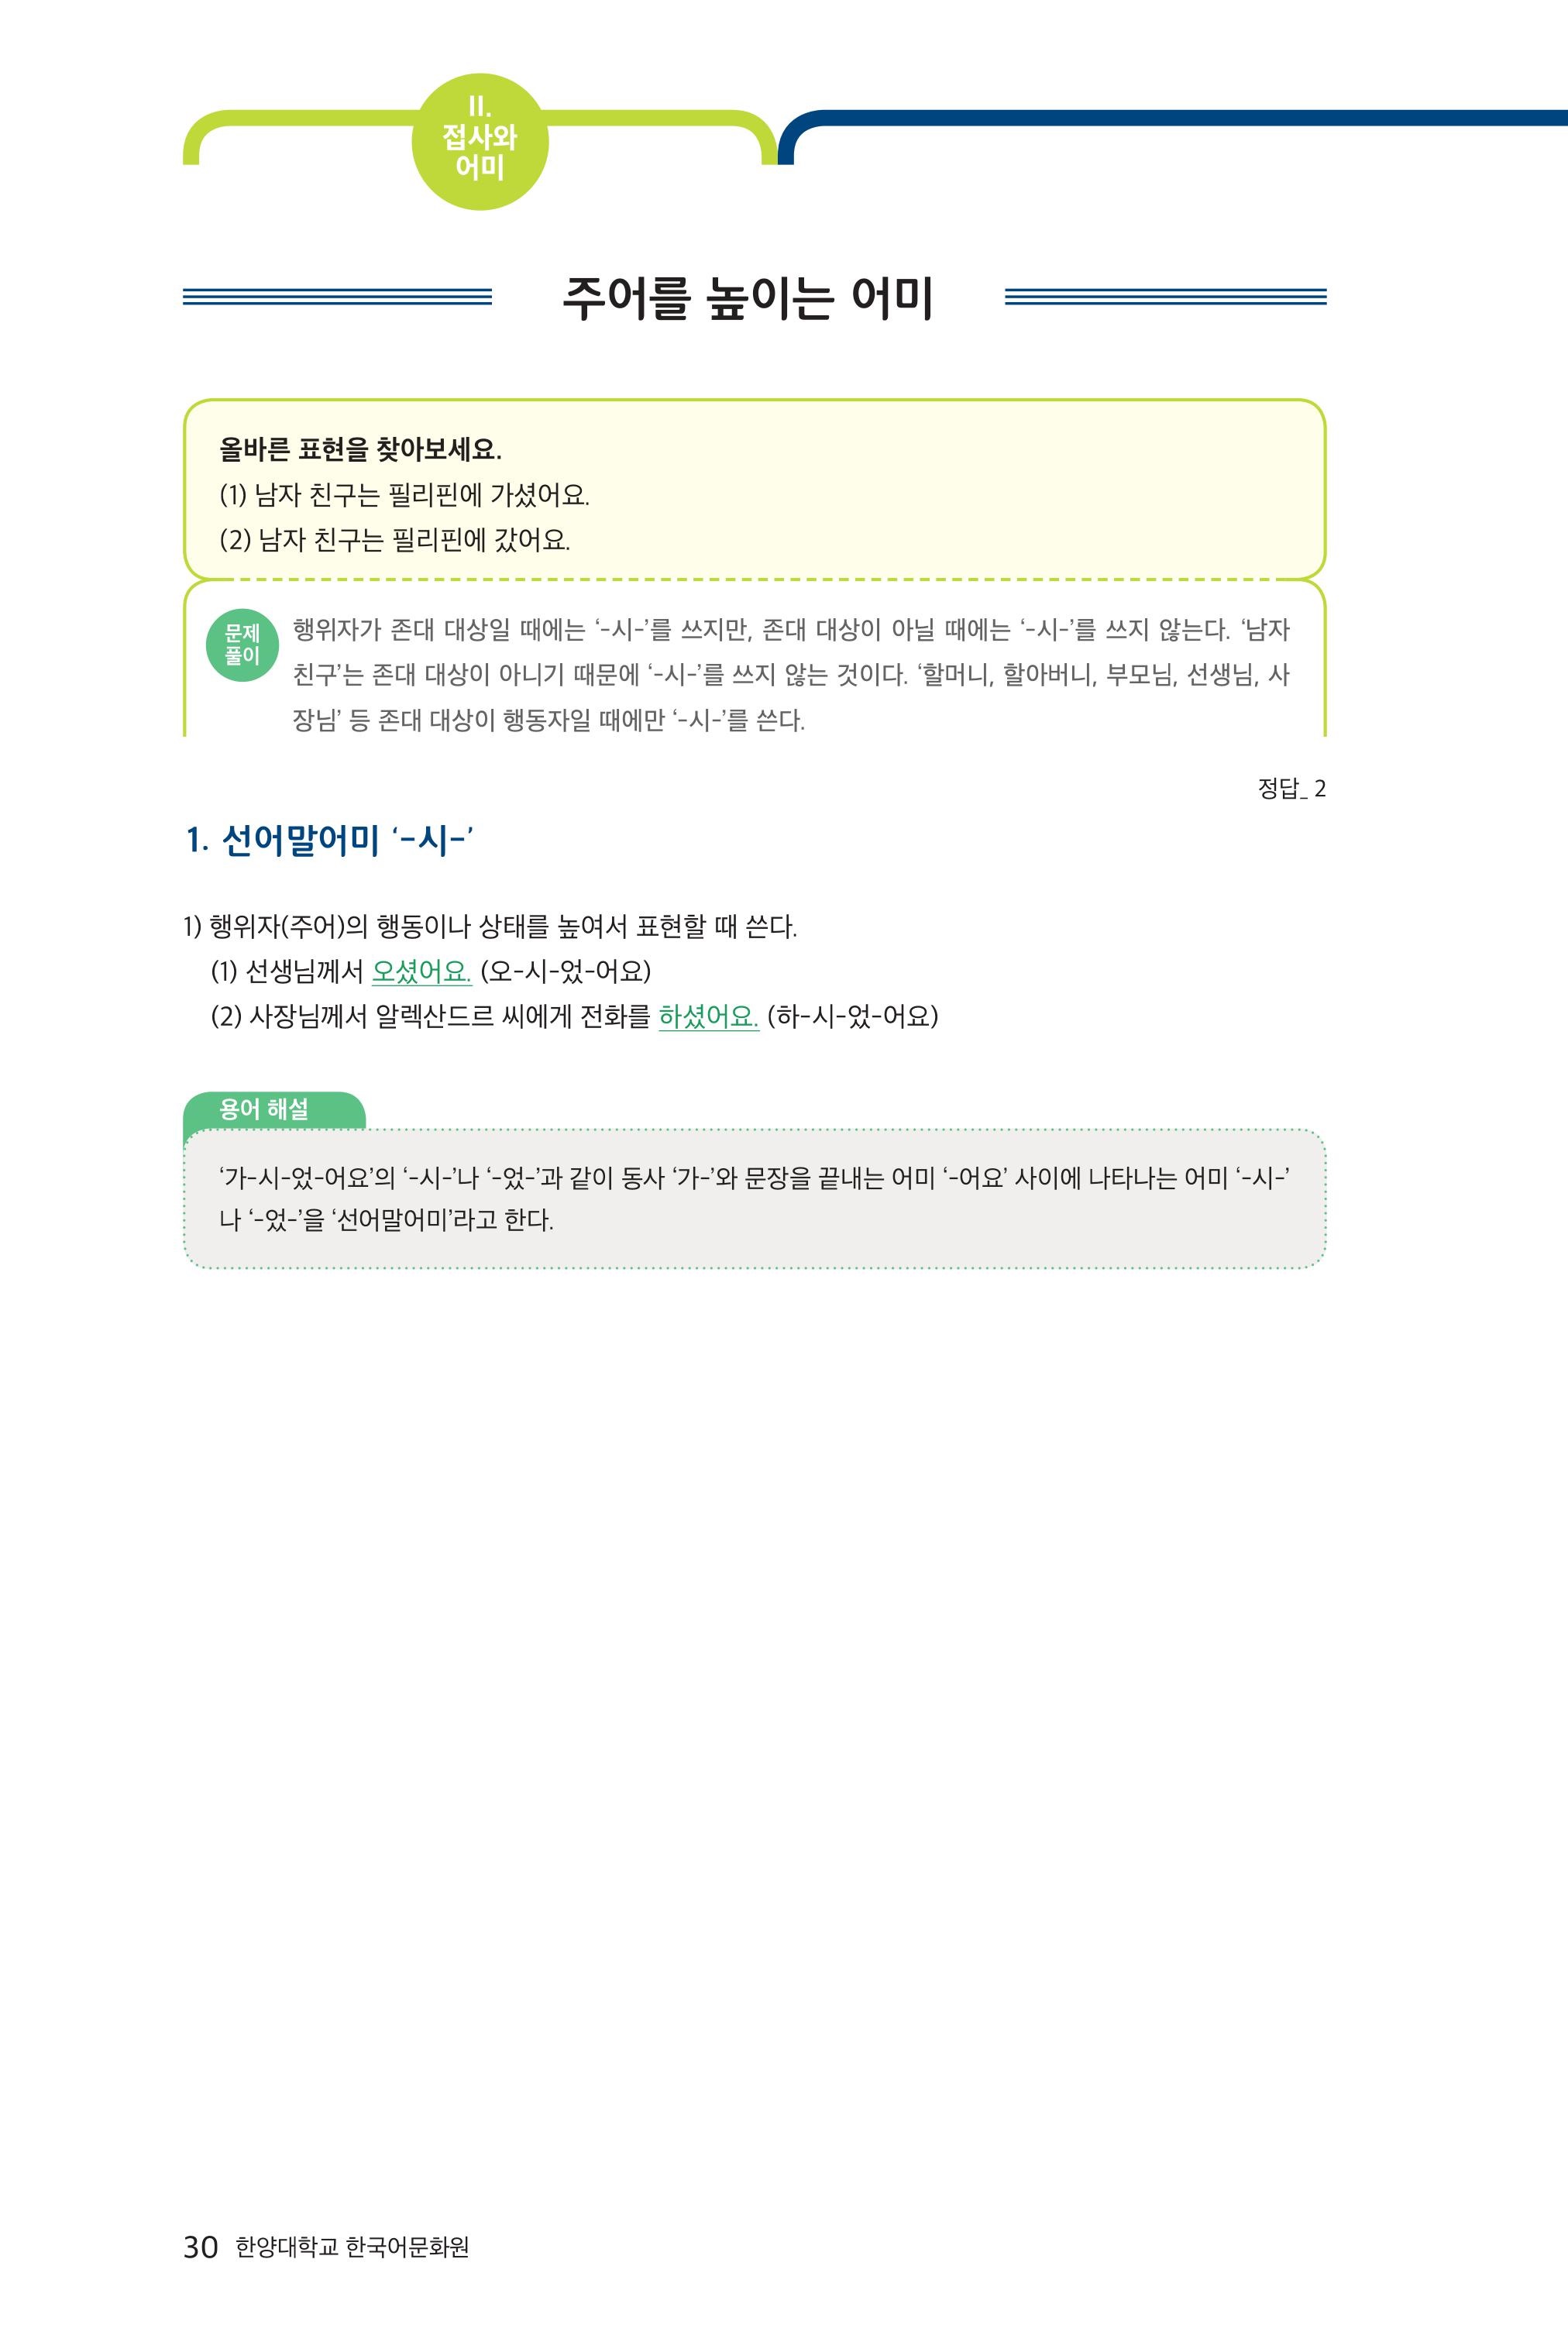Click the green circle chapter badge '접사와 어미'
This screenshot has height=2352, width=1568.
coord(480,142)
